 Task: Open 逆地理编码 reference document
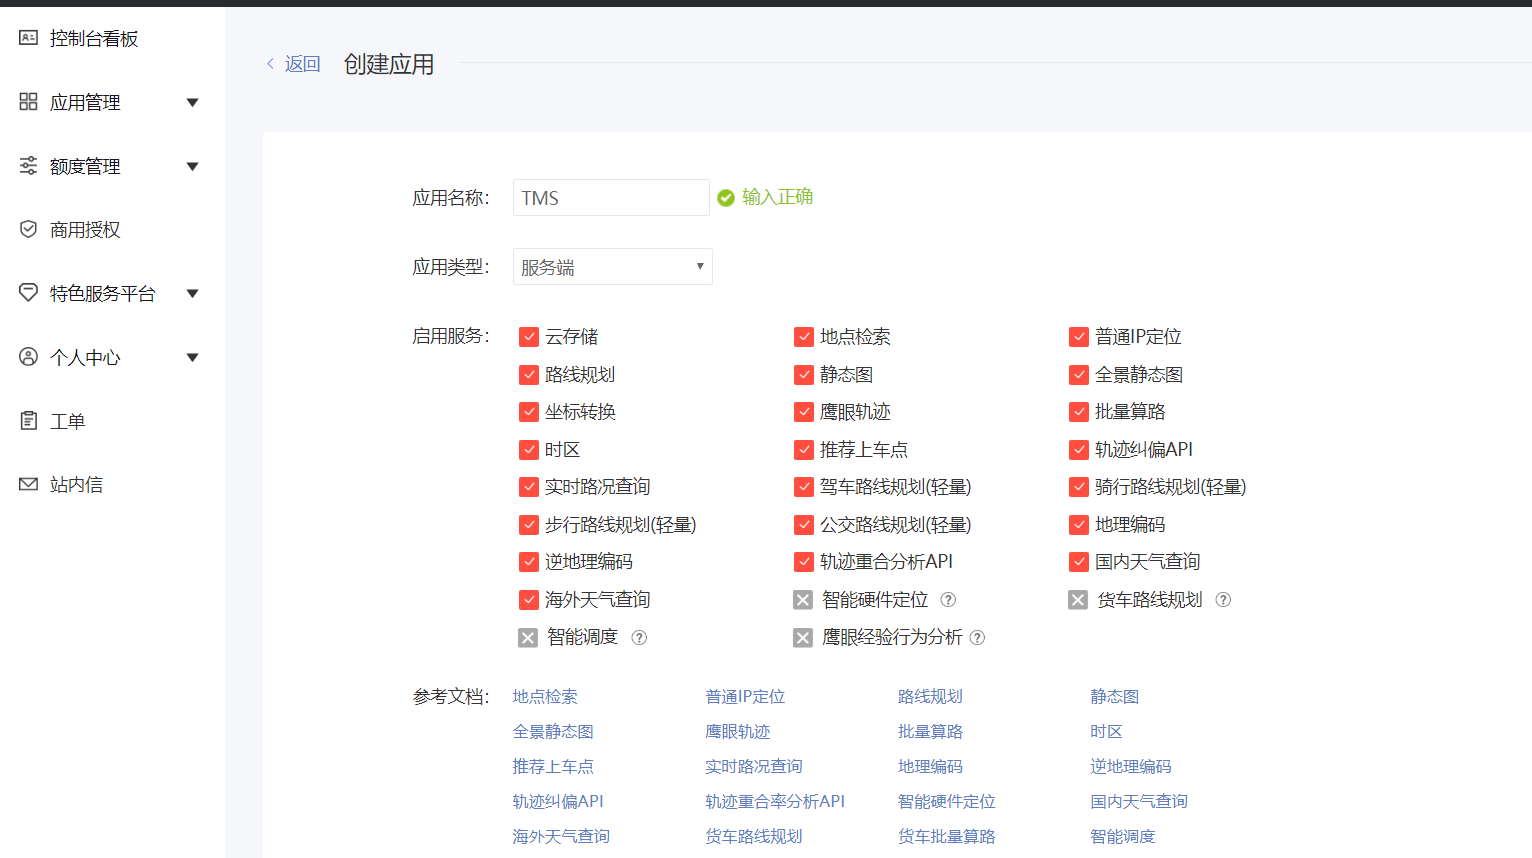[x=1131, y=766]
